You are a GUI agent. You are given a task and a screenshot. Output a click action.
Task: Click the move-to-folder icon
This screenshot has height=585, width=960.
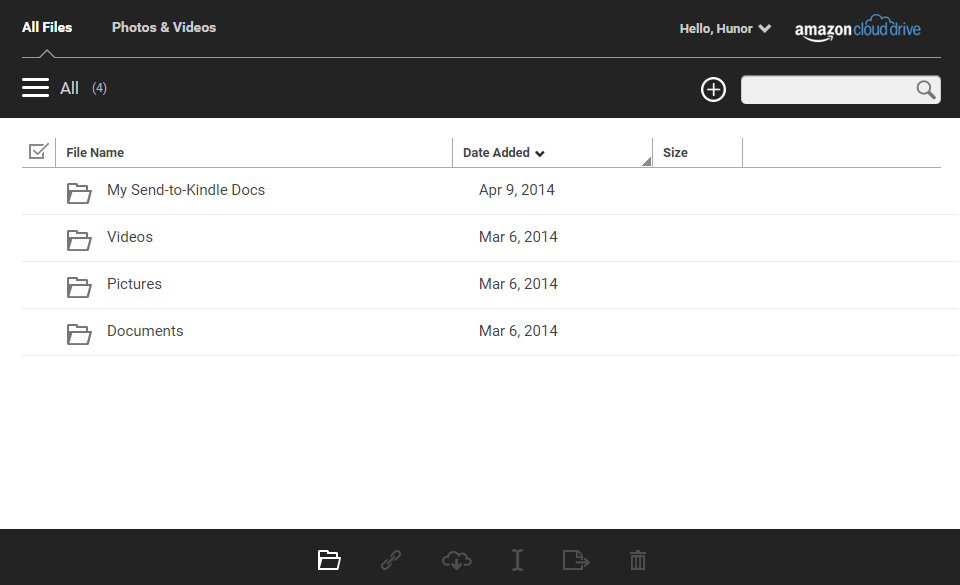(576, 560)
